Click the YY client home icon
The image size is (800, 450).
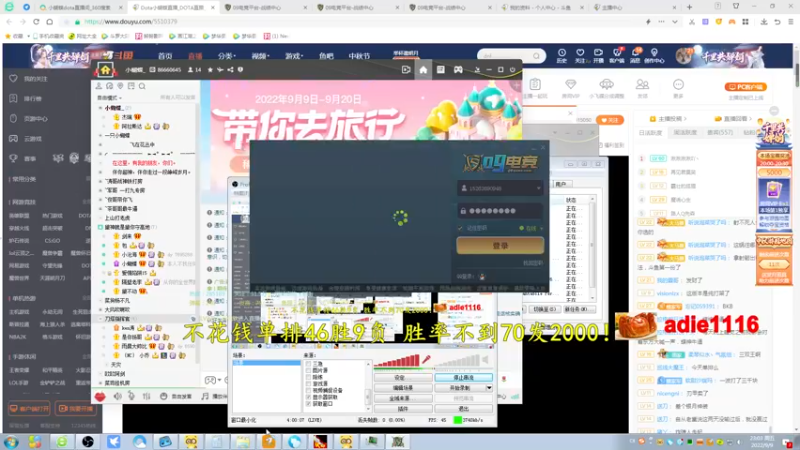pos(423,70)
